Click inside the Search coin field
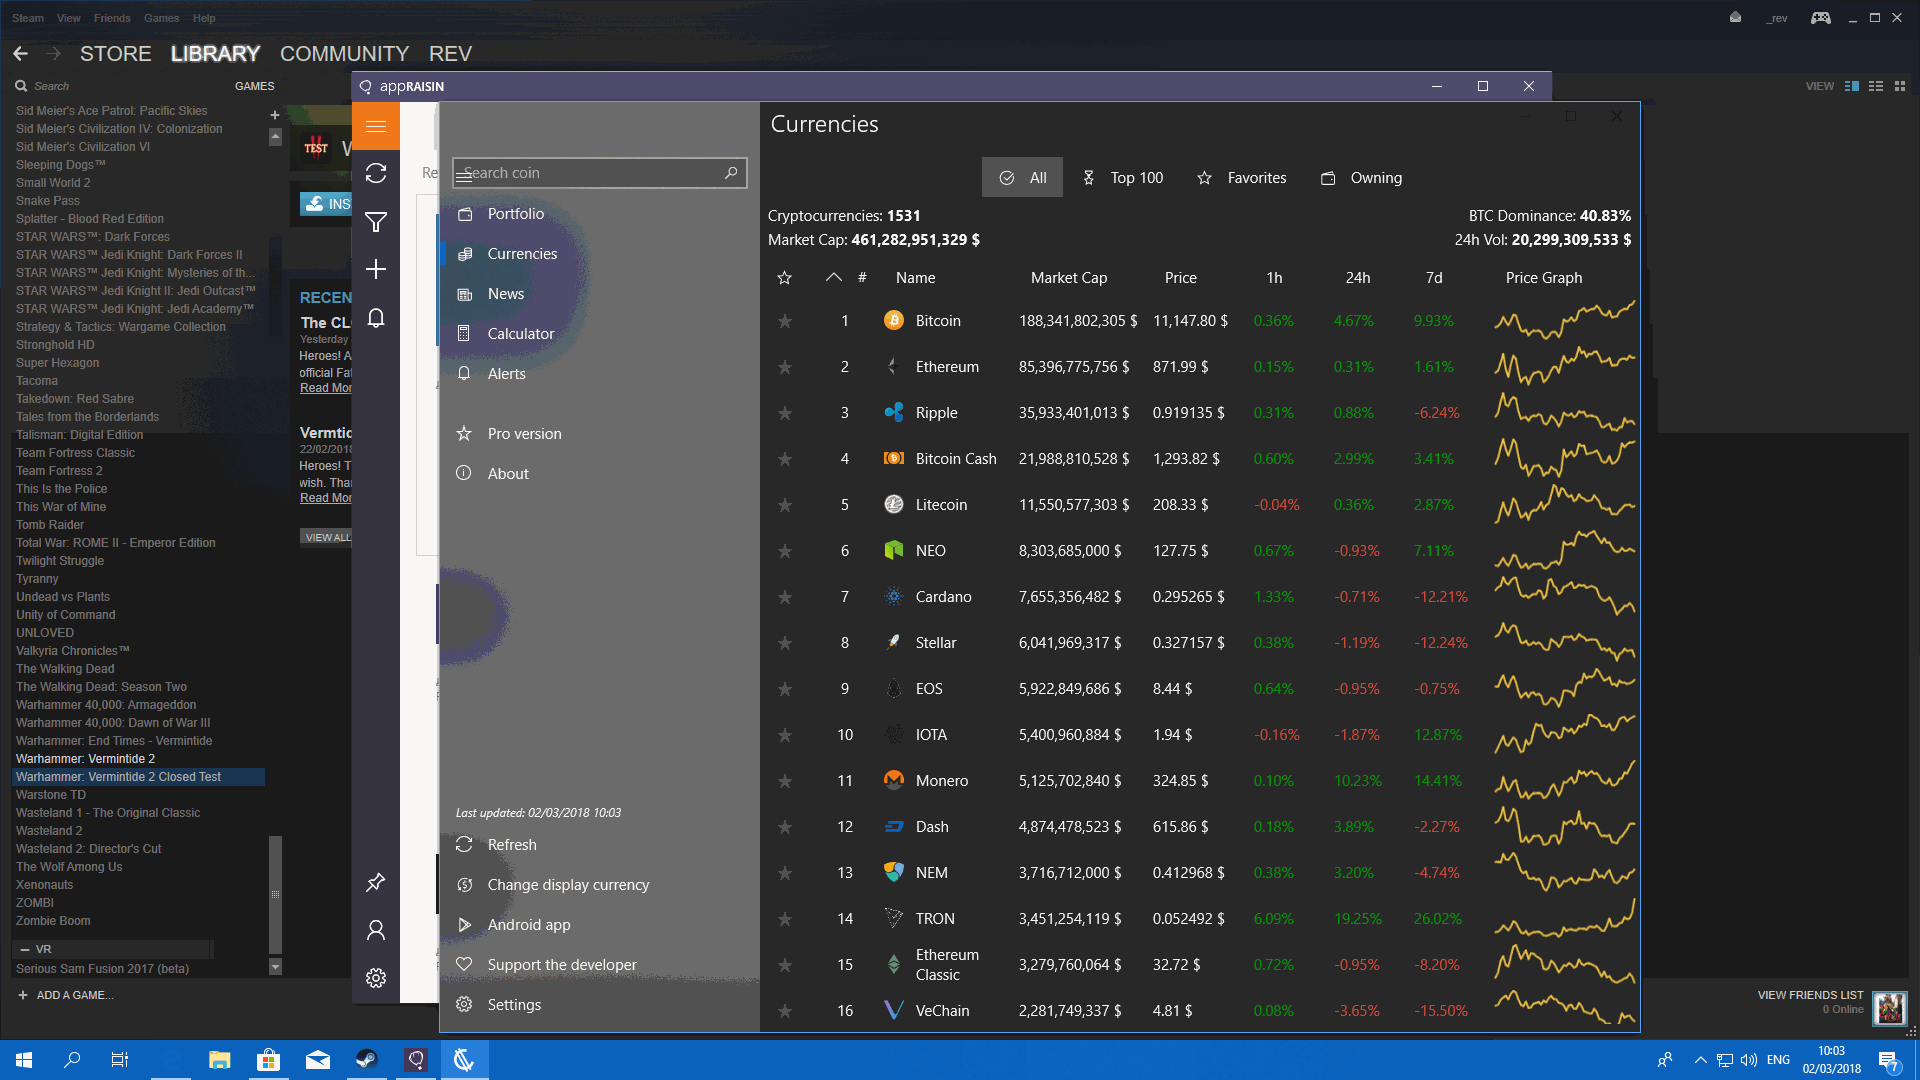This screenshot has height=1080, width=1920. tap(590, 173)
